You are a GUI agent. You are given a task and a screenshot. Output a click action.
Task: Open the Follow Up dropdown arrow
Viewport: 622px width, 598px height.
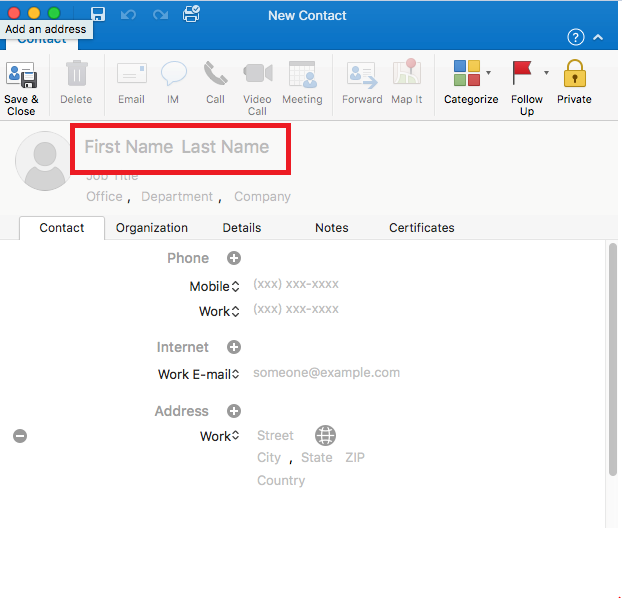click(x=546, y=73)
